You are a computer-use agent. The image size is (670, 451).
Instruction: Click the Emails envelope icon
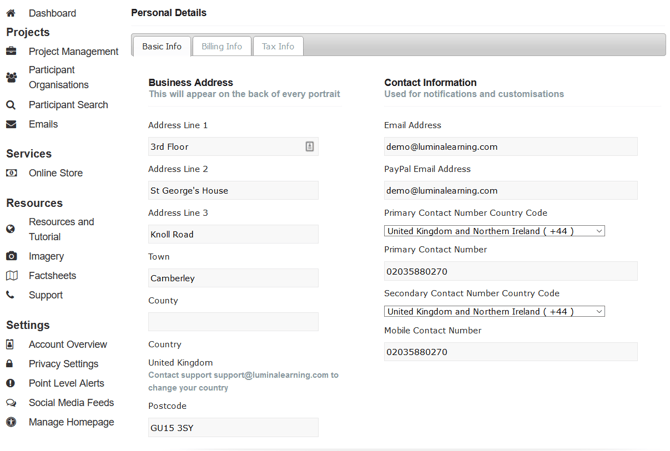pos(11,124)
